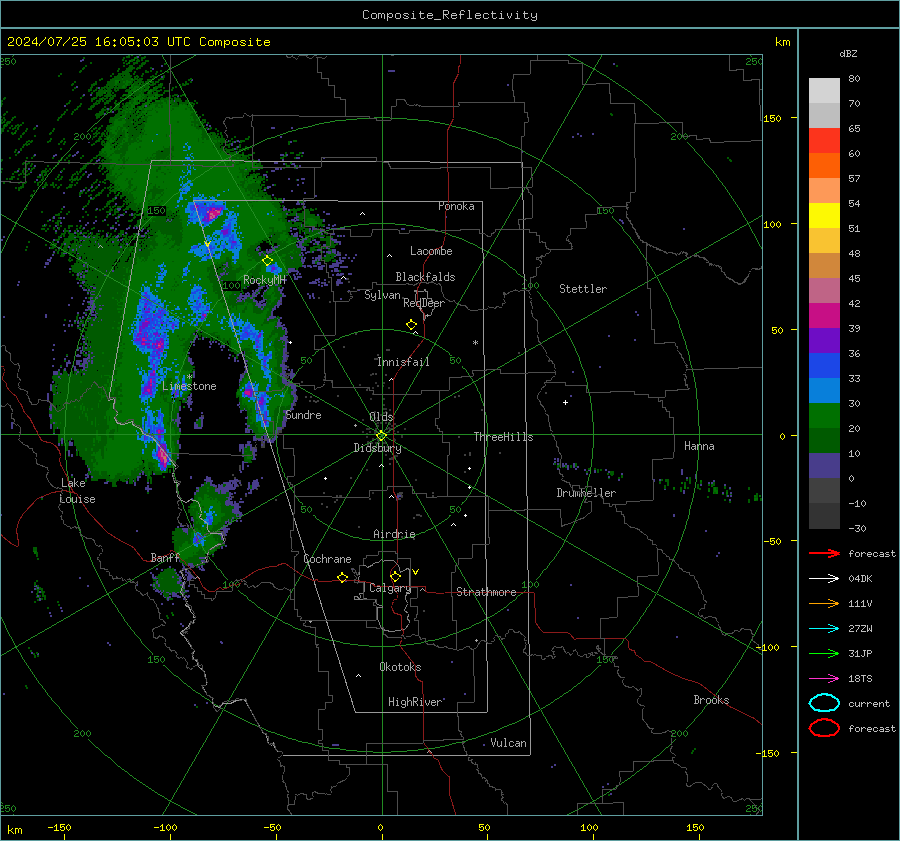Image resolution: width=900 pixels, height=841 pixels.
Task: Click the yellow diamond marker below RedDeer
Action: [412, 324]
